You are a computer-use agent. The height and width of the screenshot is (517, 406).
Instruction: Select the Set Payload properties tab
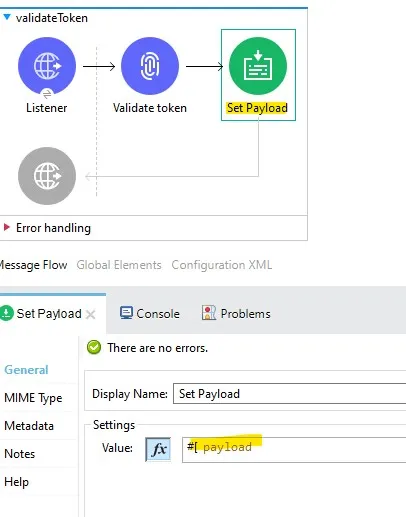(x=49, y=314)
